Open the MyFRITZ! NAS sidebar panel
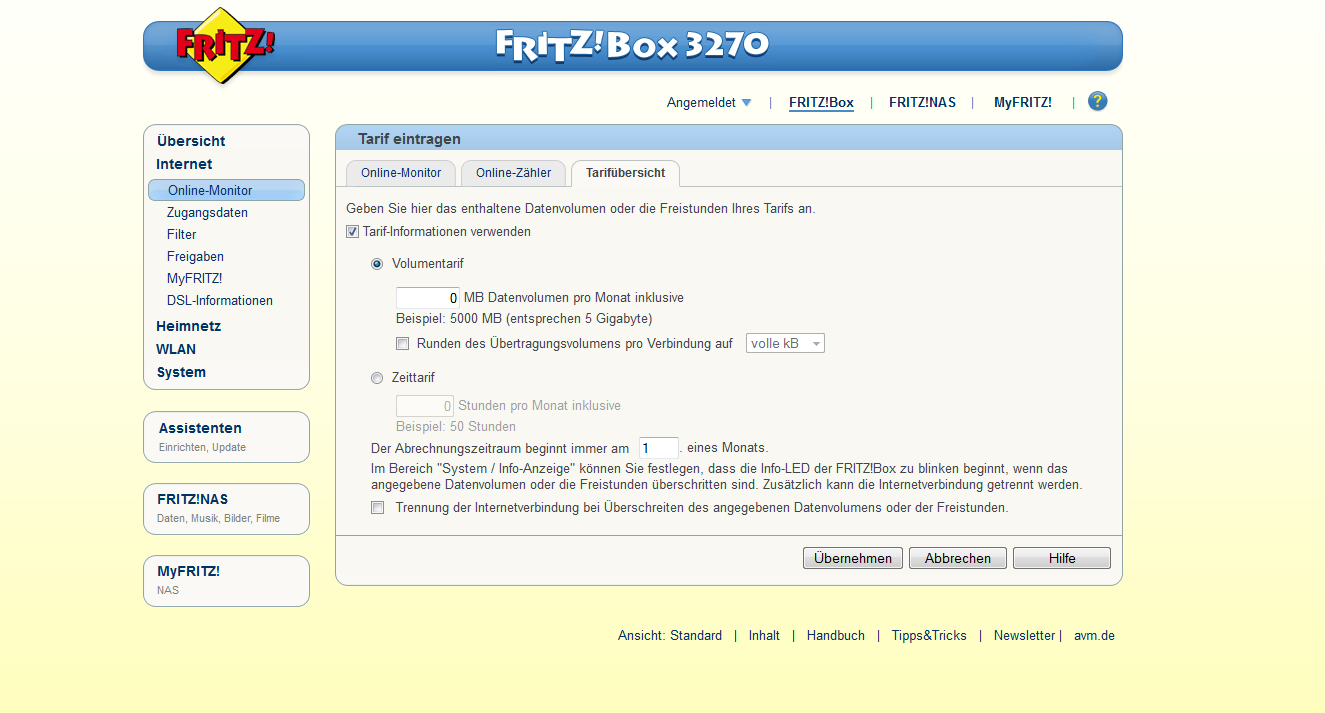Screen dimensions: 1325x713 tap(226, 581)
